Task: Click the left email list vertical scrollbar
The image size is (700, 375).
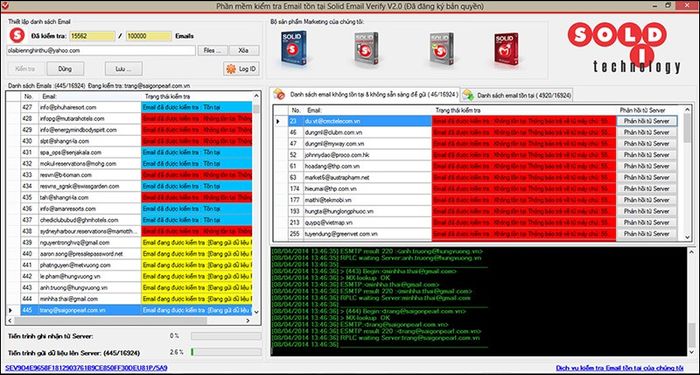Action: pyautogui.click(x=256, y=203)
